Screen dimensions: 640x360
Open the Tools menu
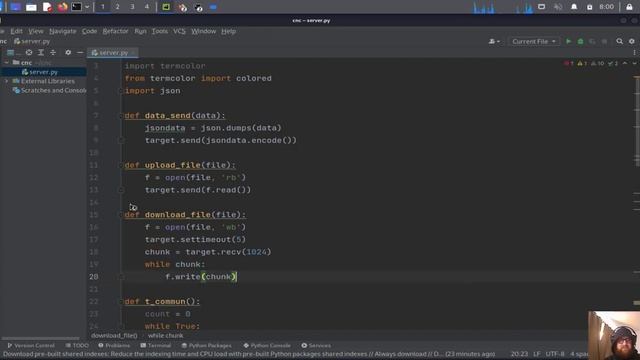[x=160, y=31]
